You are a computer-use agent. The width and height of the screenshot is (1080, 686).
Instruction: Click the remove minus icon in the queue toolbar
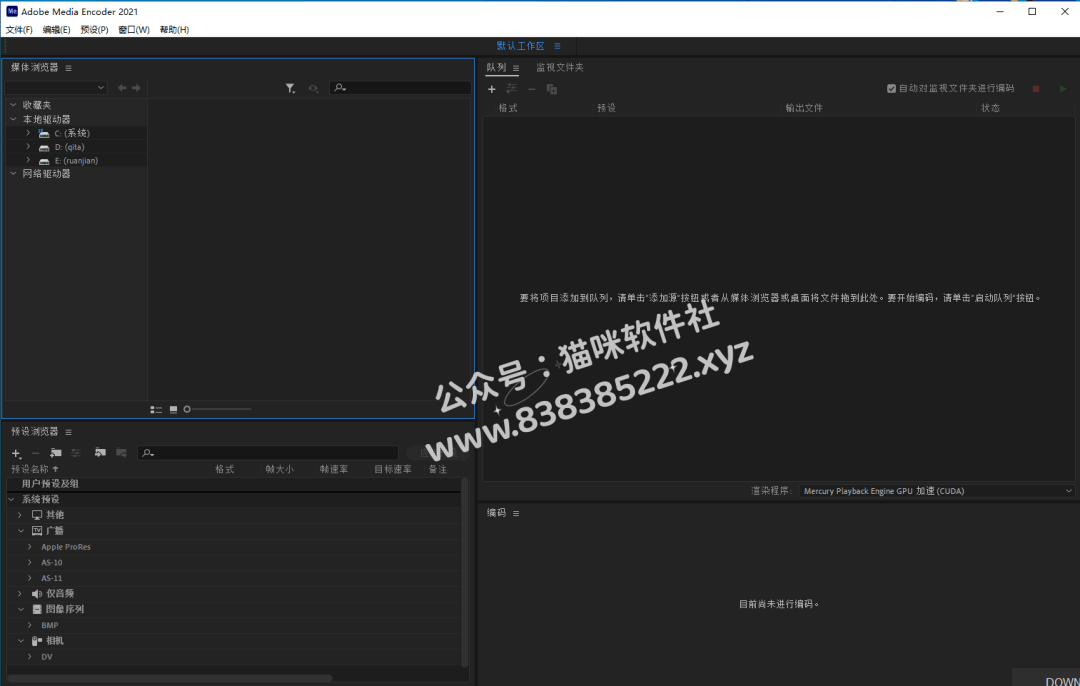[x=532, y=89]
